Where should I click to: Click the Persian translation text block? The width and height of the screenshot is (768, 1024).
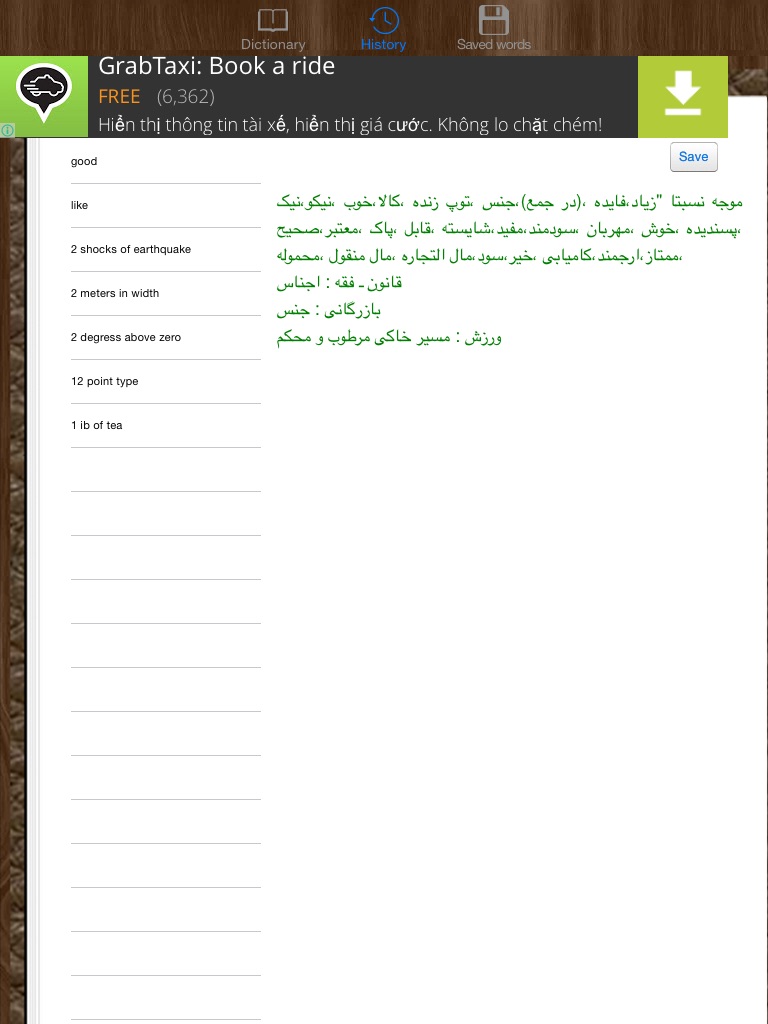point(509,269)
